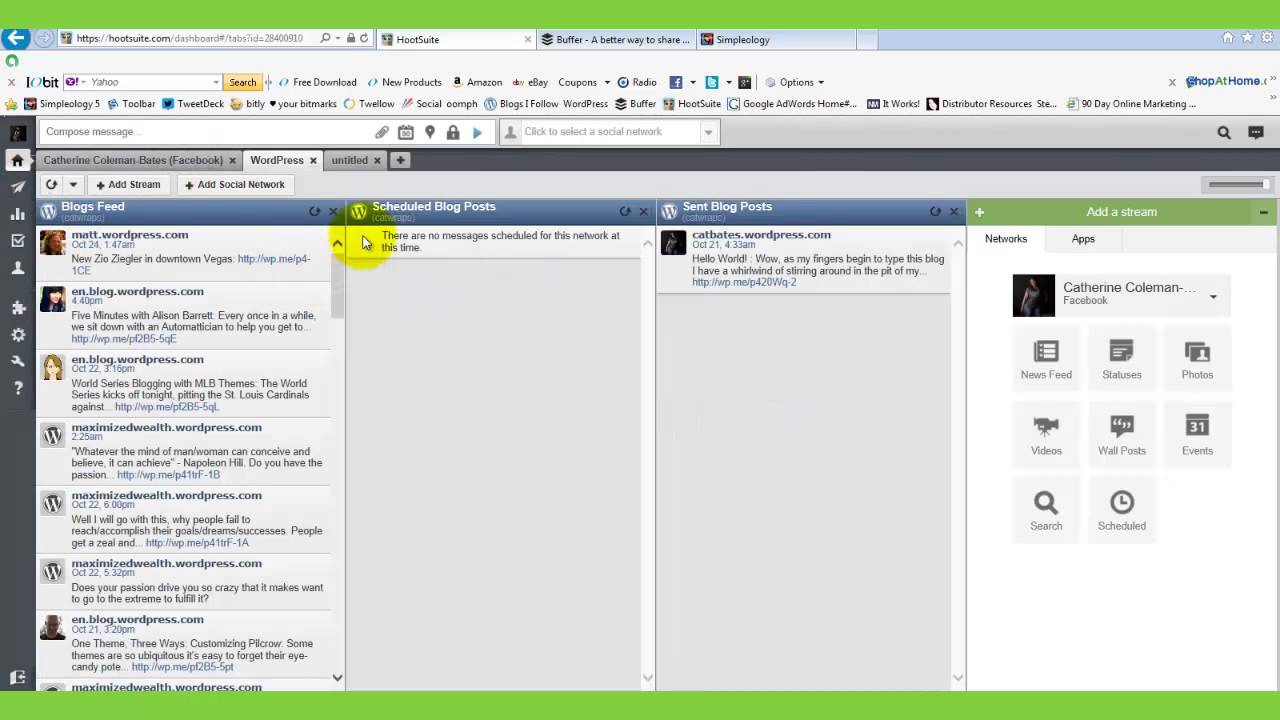Screen dimensions: 1280x720
Task: Select the WordPress dashboard tab
Action: point(277,160)
